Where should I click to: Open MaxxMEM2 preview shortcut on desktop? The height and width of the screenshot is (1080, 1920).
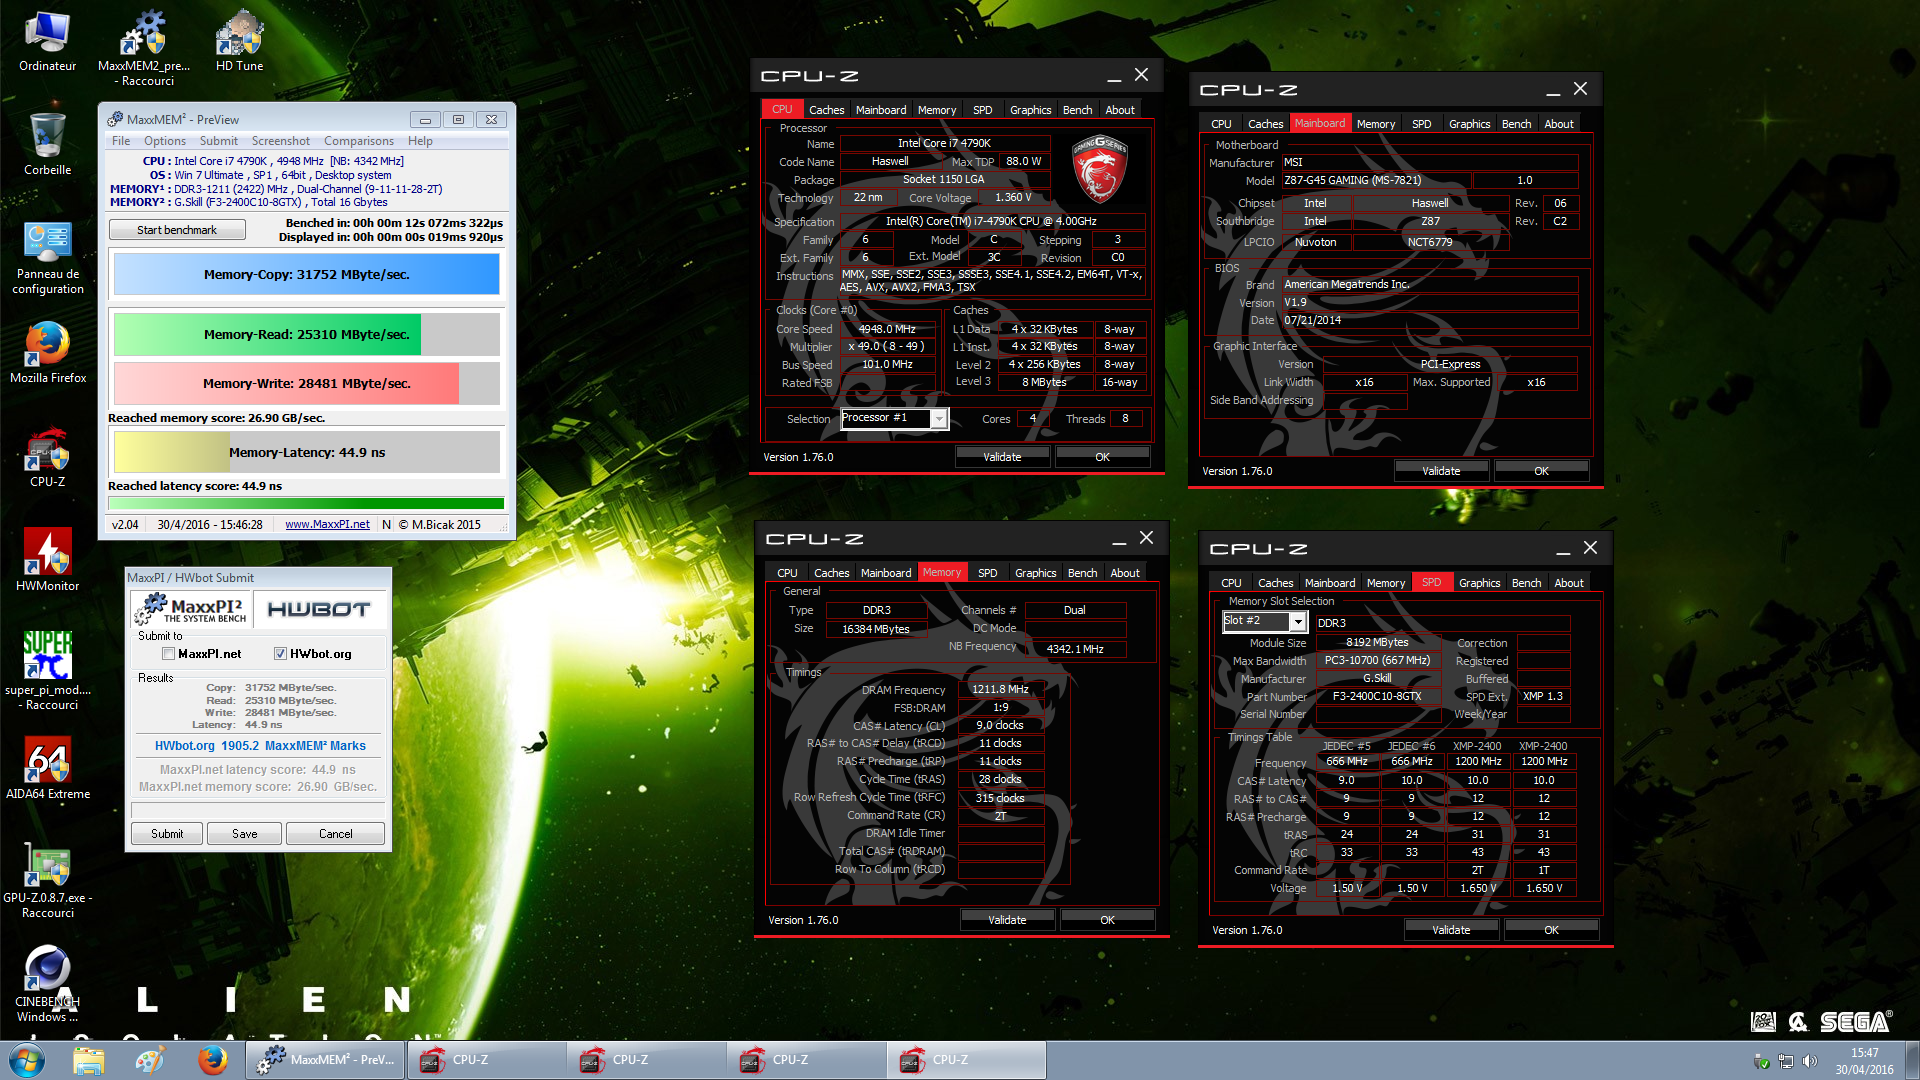pyautogui.click(x=145, y=46)
